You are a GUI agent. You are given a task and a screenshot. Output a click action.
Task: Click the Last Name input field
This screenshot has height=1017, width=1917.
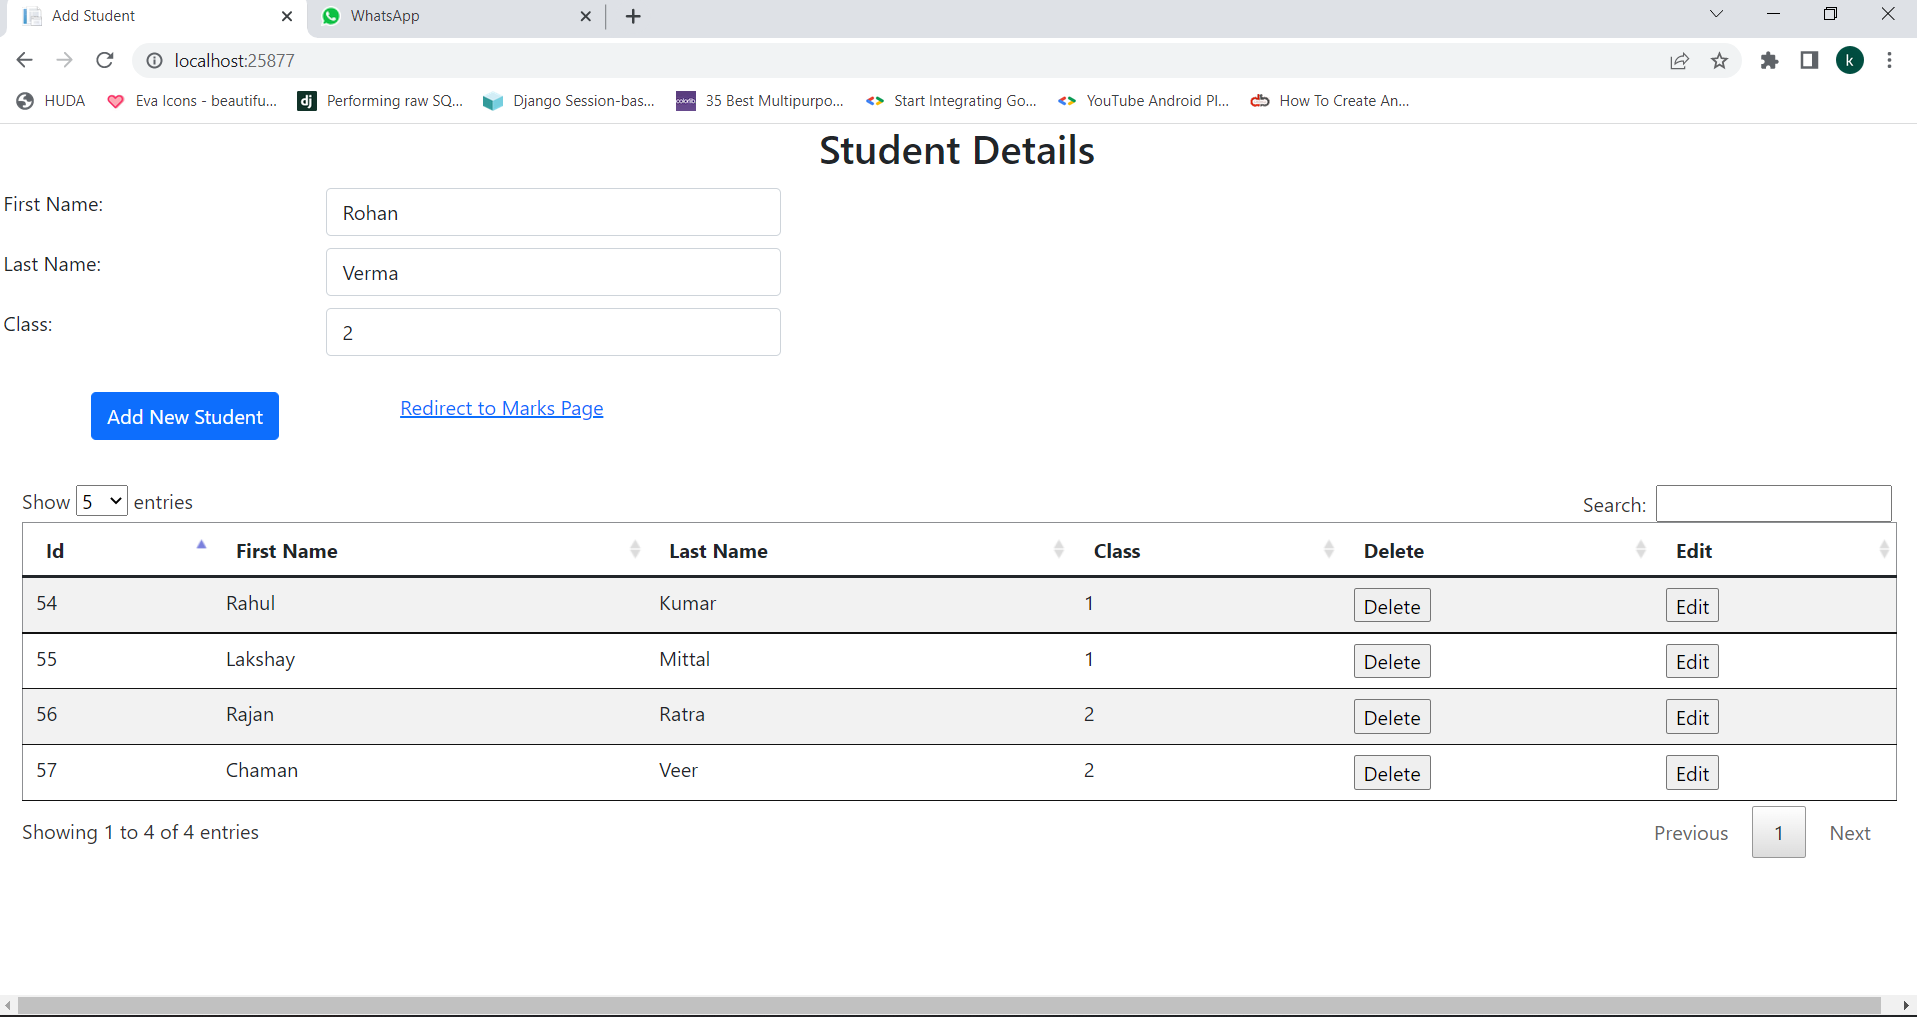coord(553,272)
